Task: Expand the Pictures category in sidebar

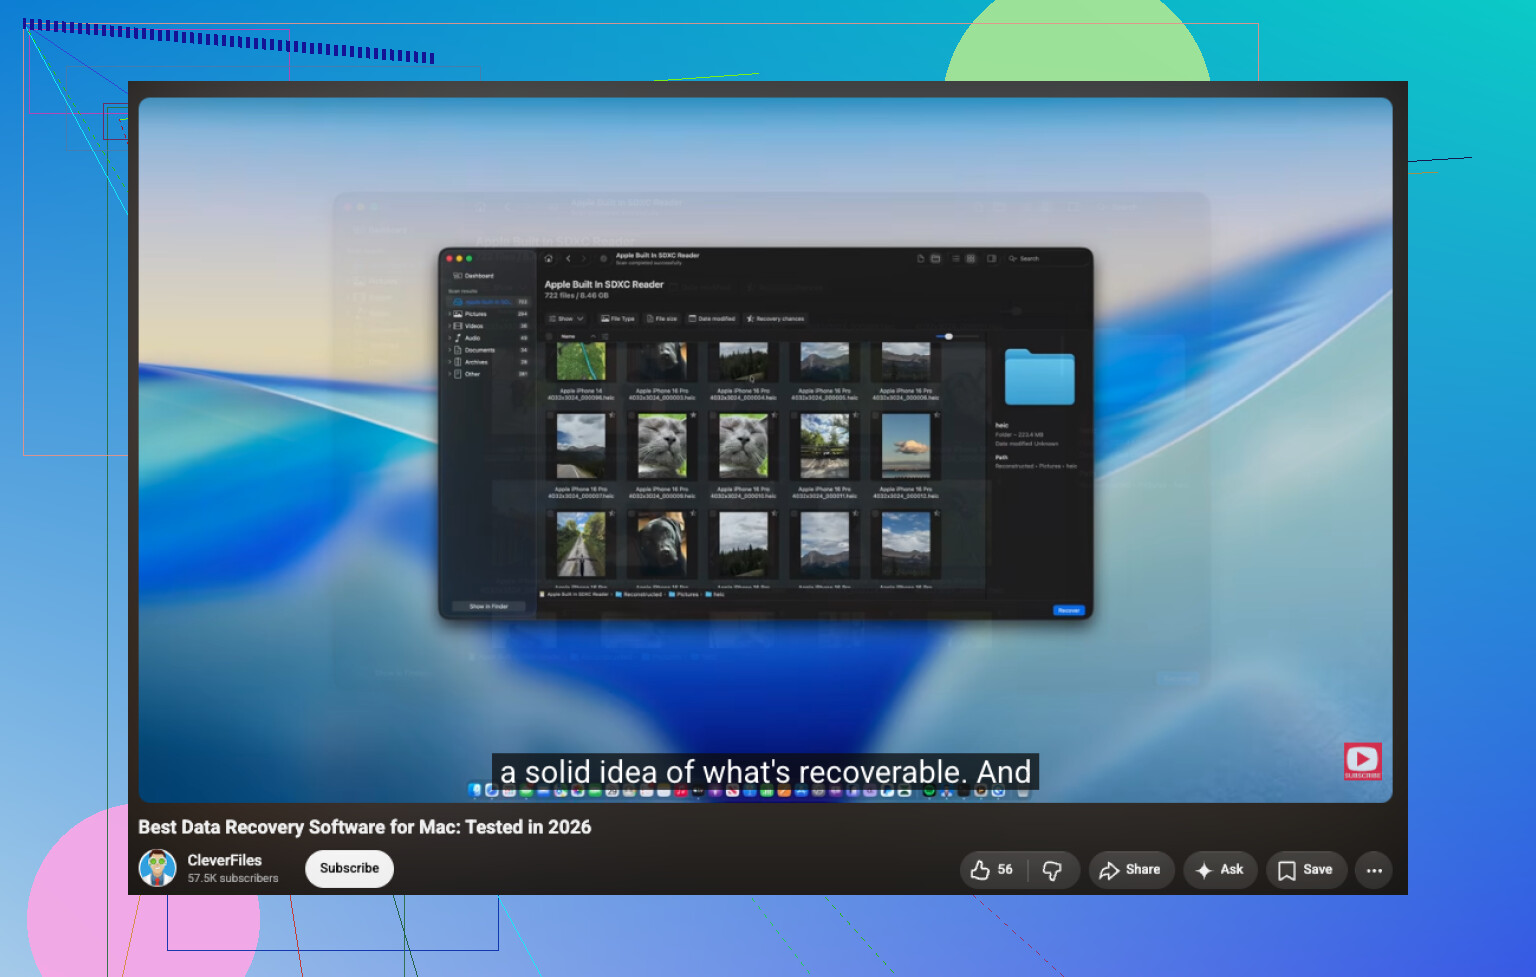Action: [450, 314]
